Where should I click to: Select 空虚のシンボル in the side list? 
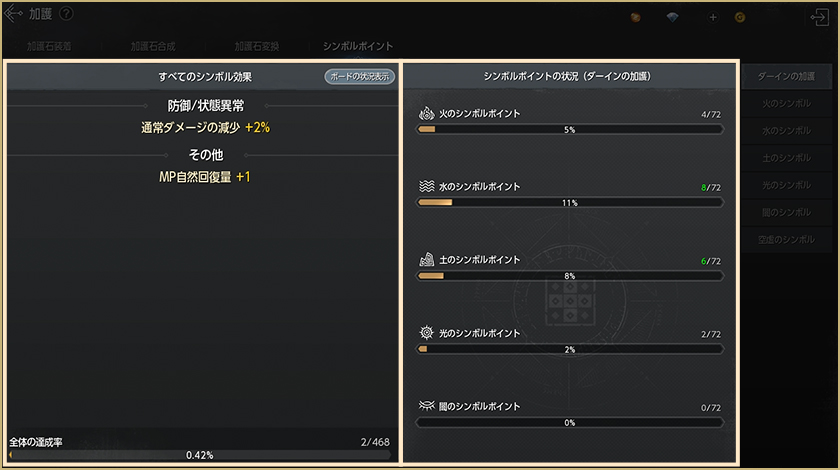click(x=786, y=239)
